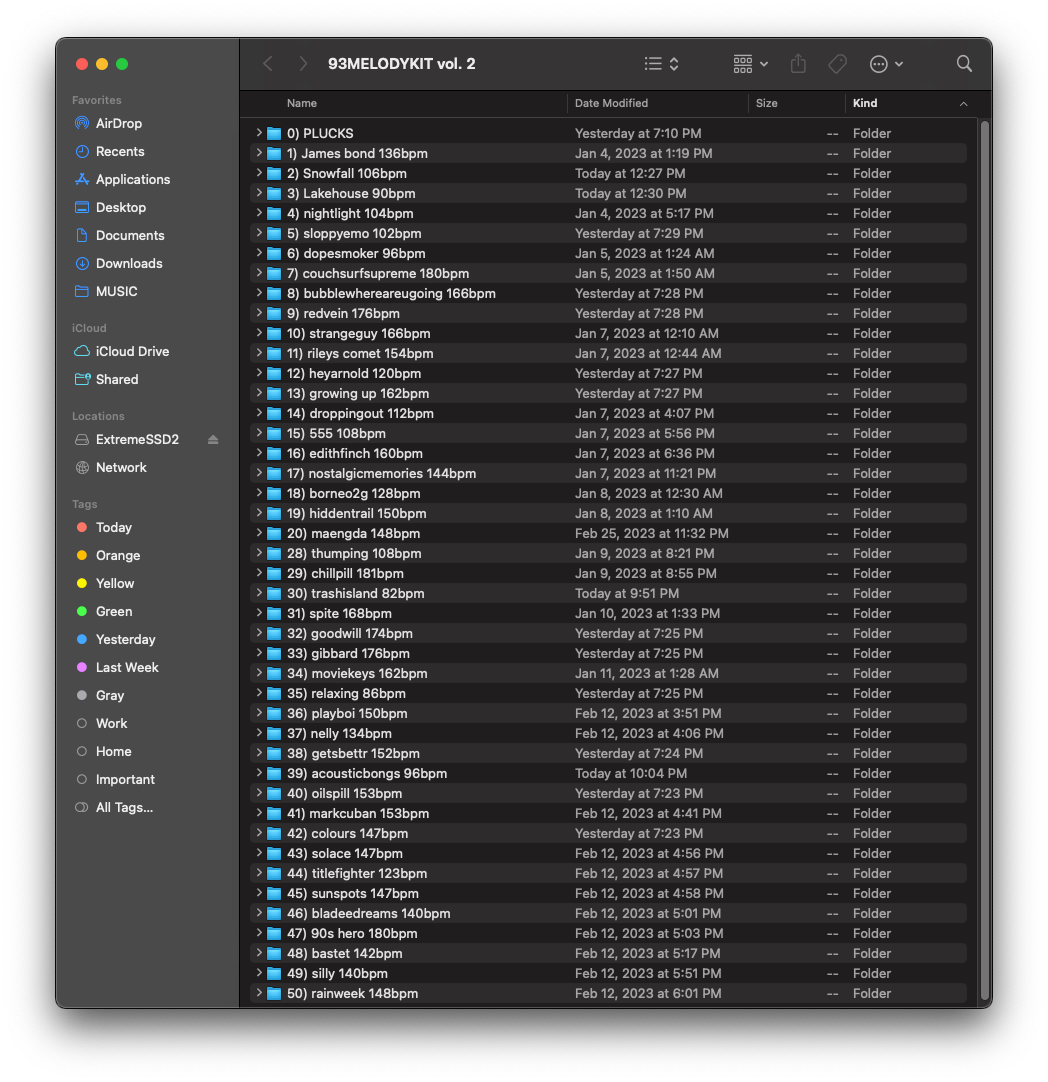The image size is (1048, 1082).
Task: Click the Search magnifying glass icon
Action: click(x=964, y=64)
